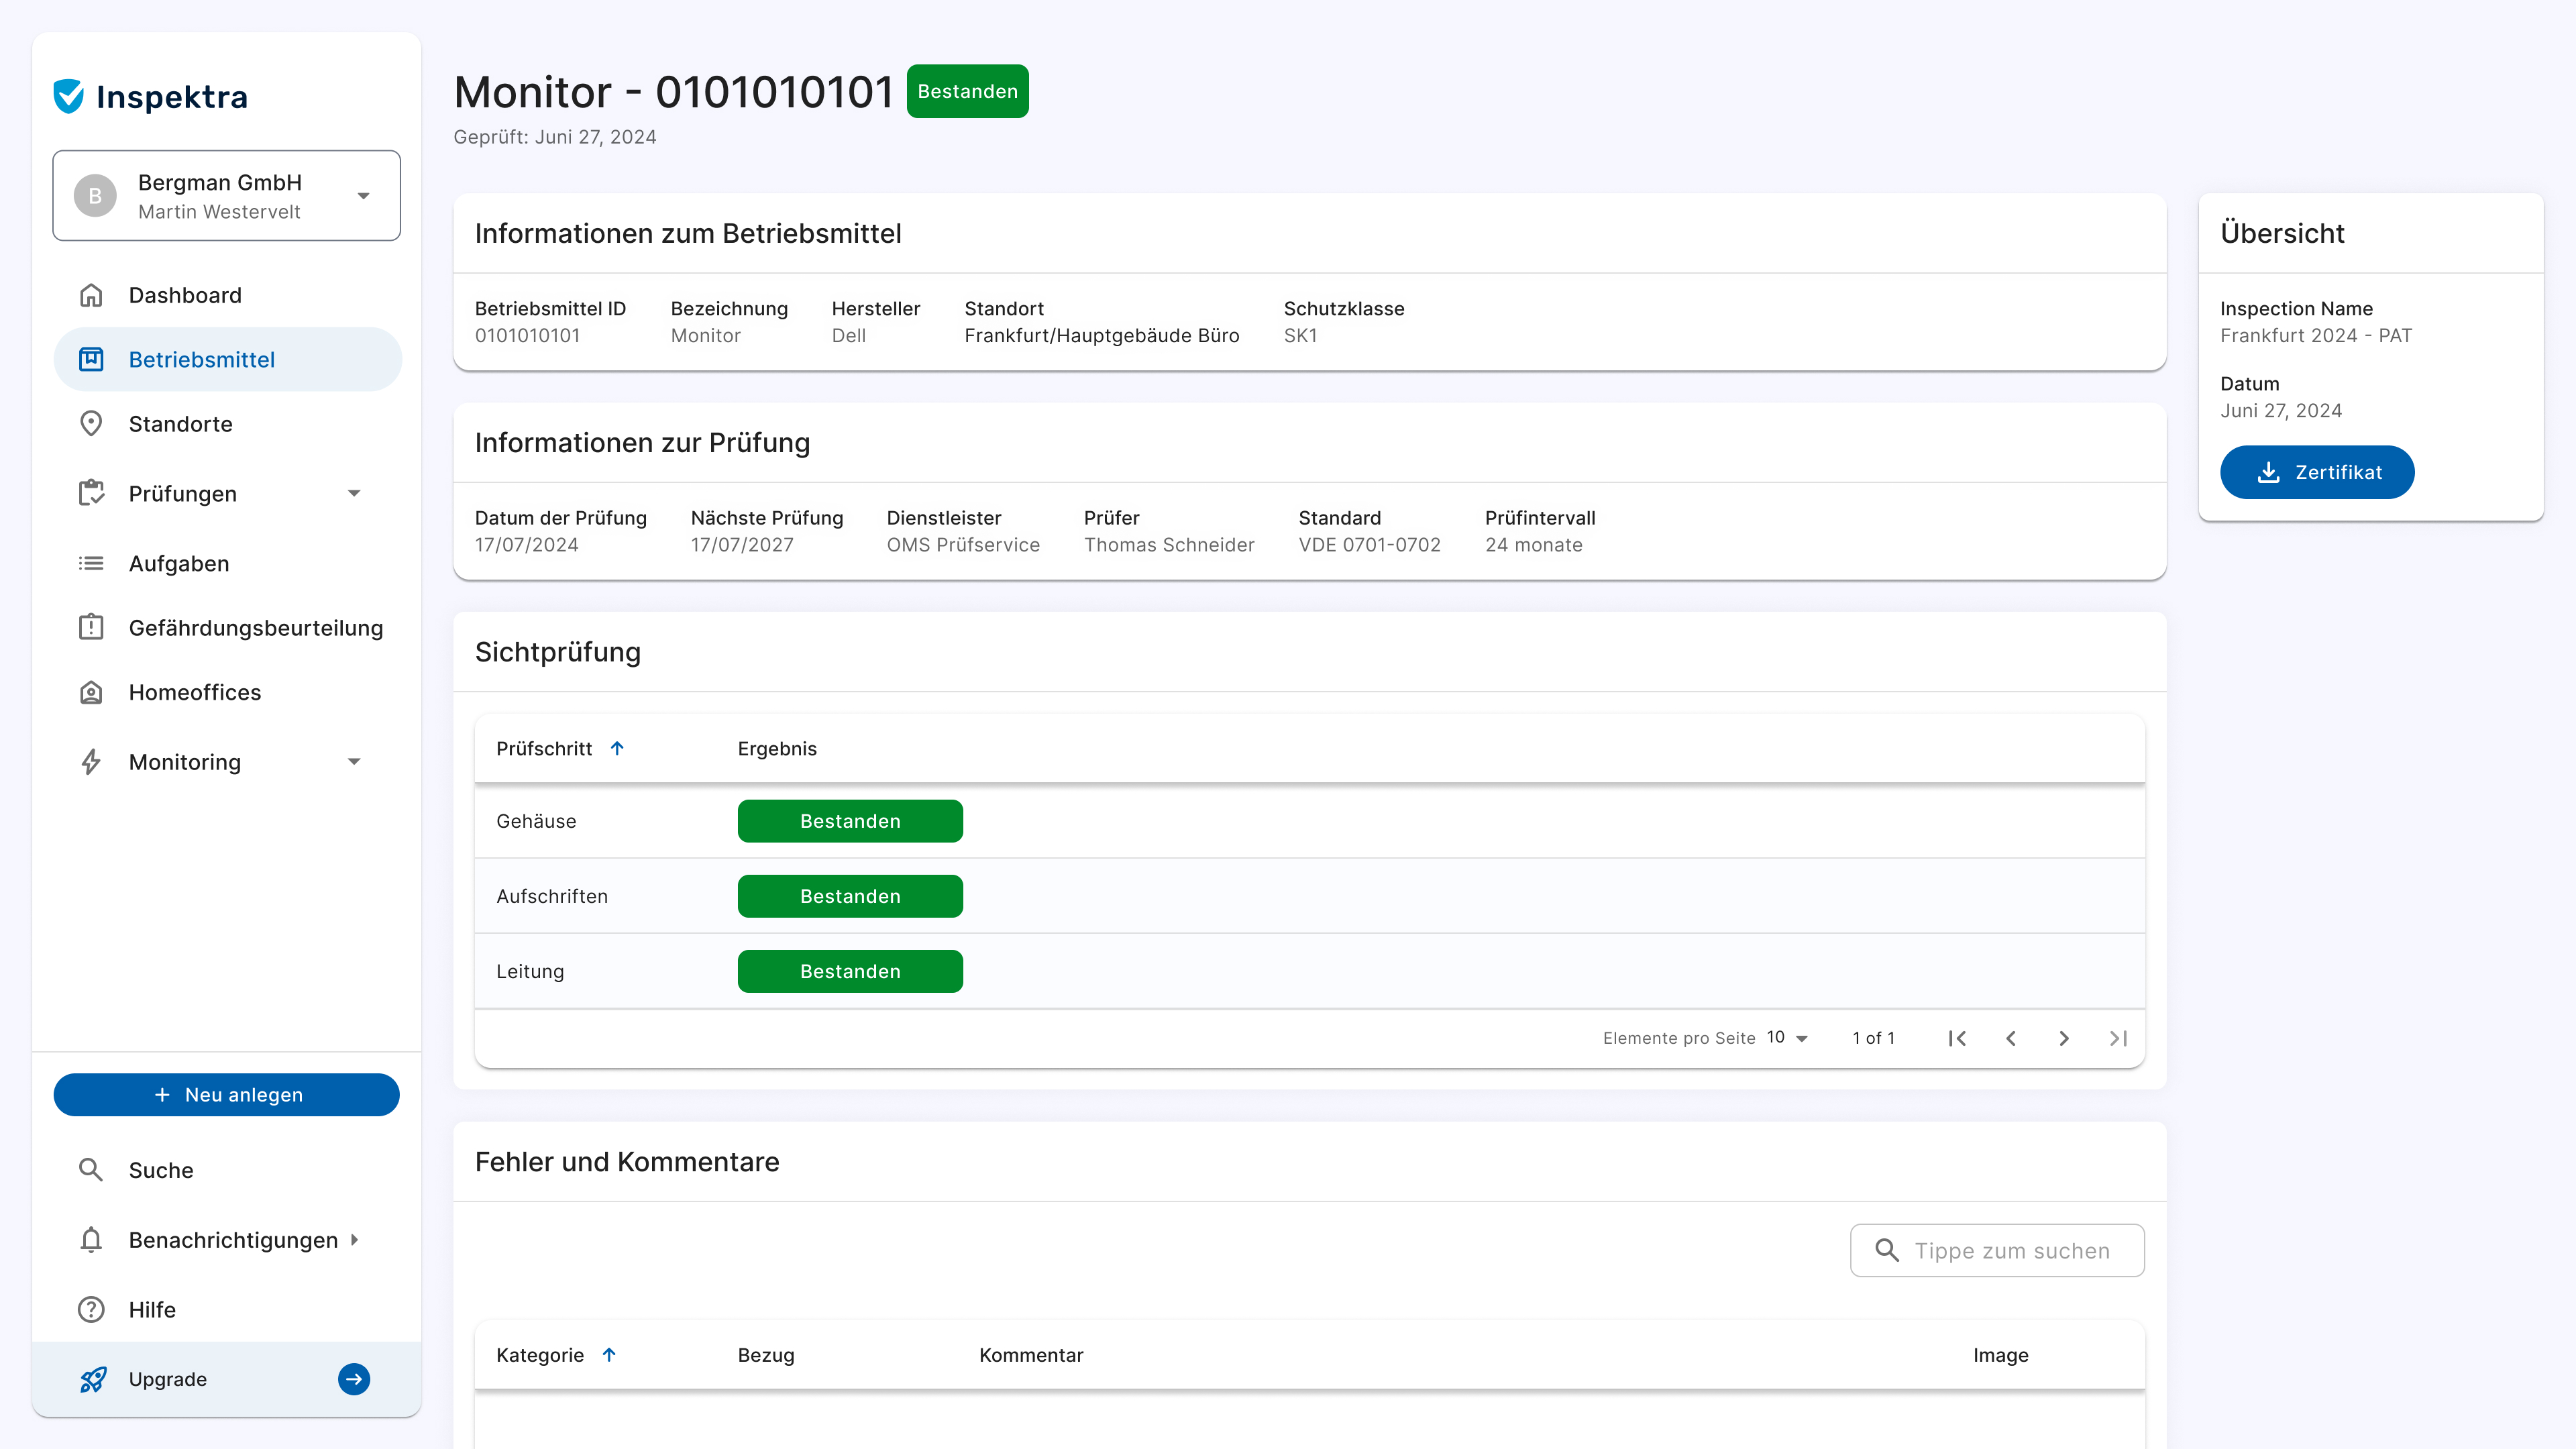Focus the Tippe zum suchen field
The width and height of the screenshot is (2576, 1449).
click(x=2010, y=1251)
